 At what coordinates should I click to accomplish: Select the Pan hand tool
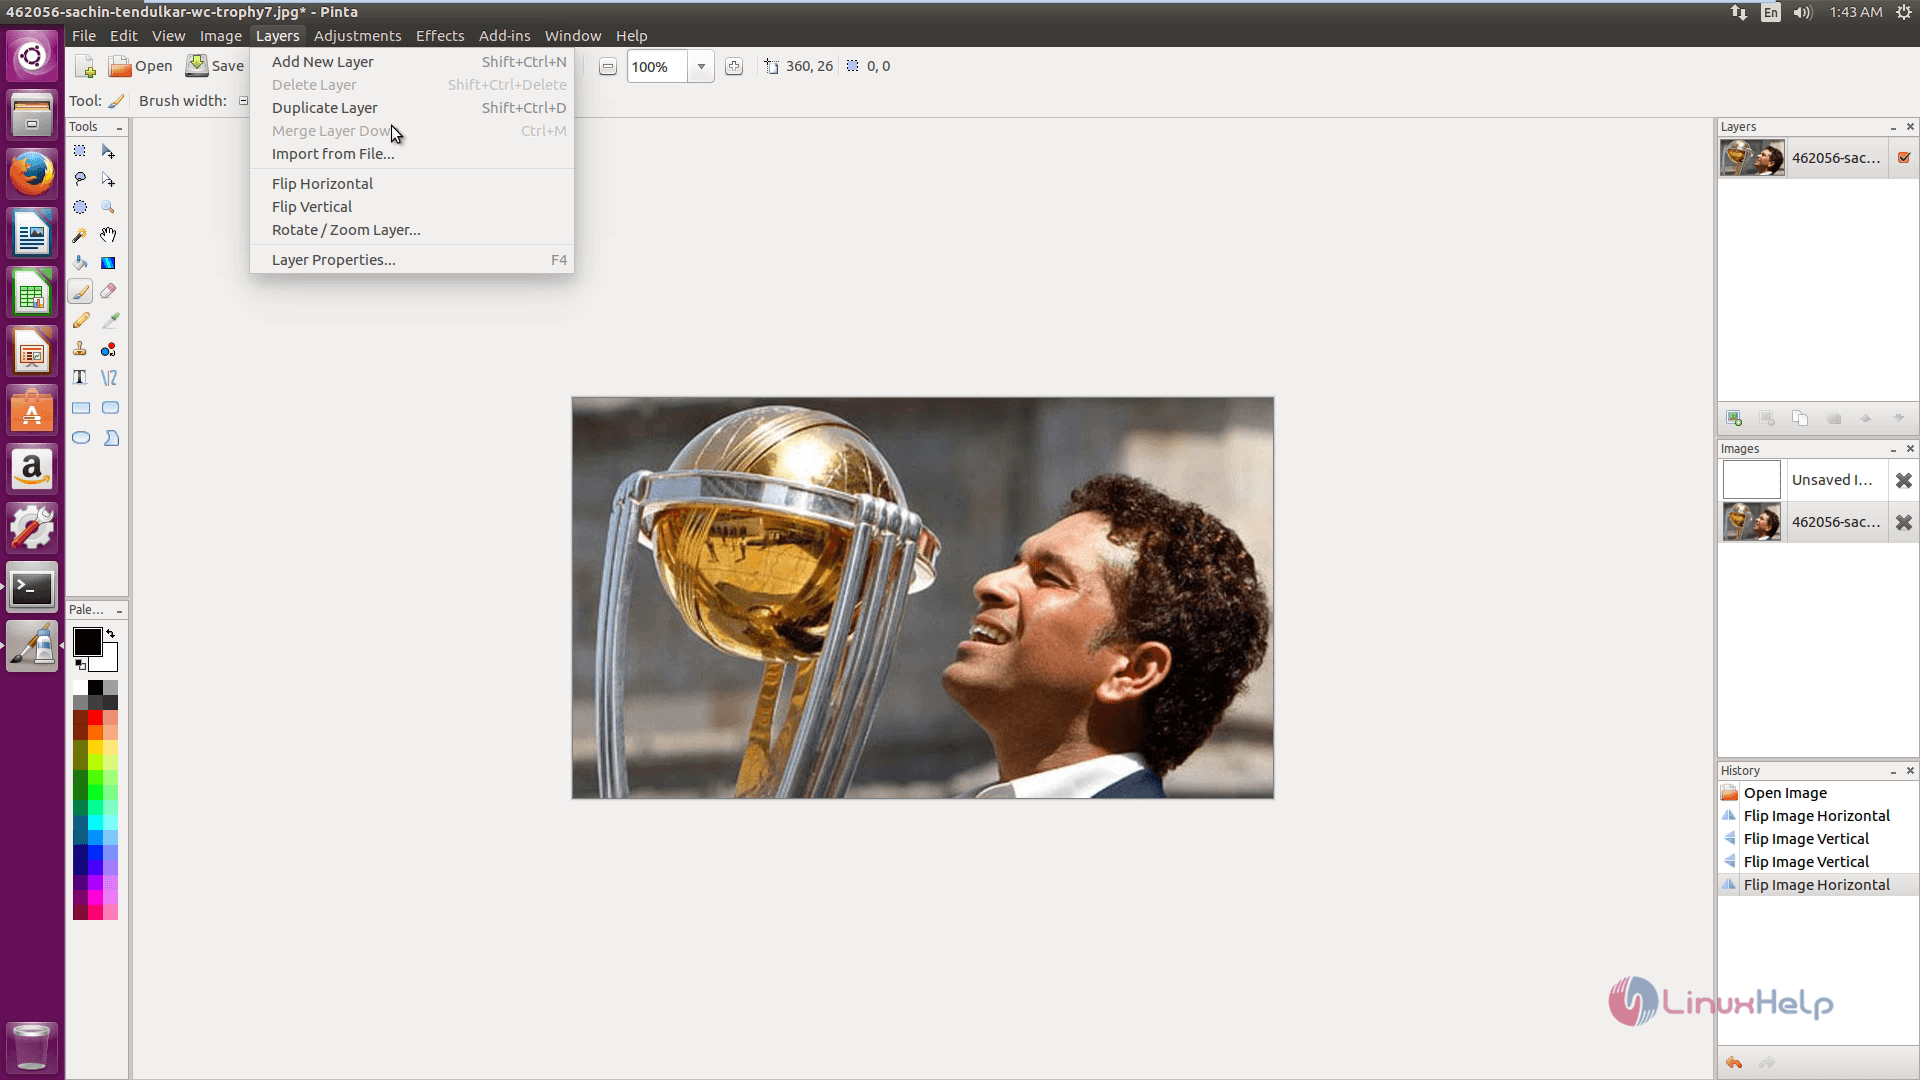108,236
